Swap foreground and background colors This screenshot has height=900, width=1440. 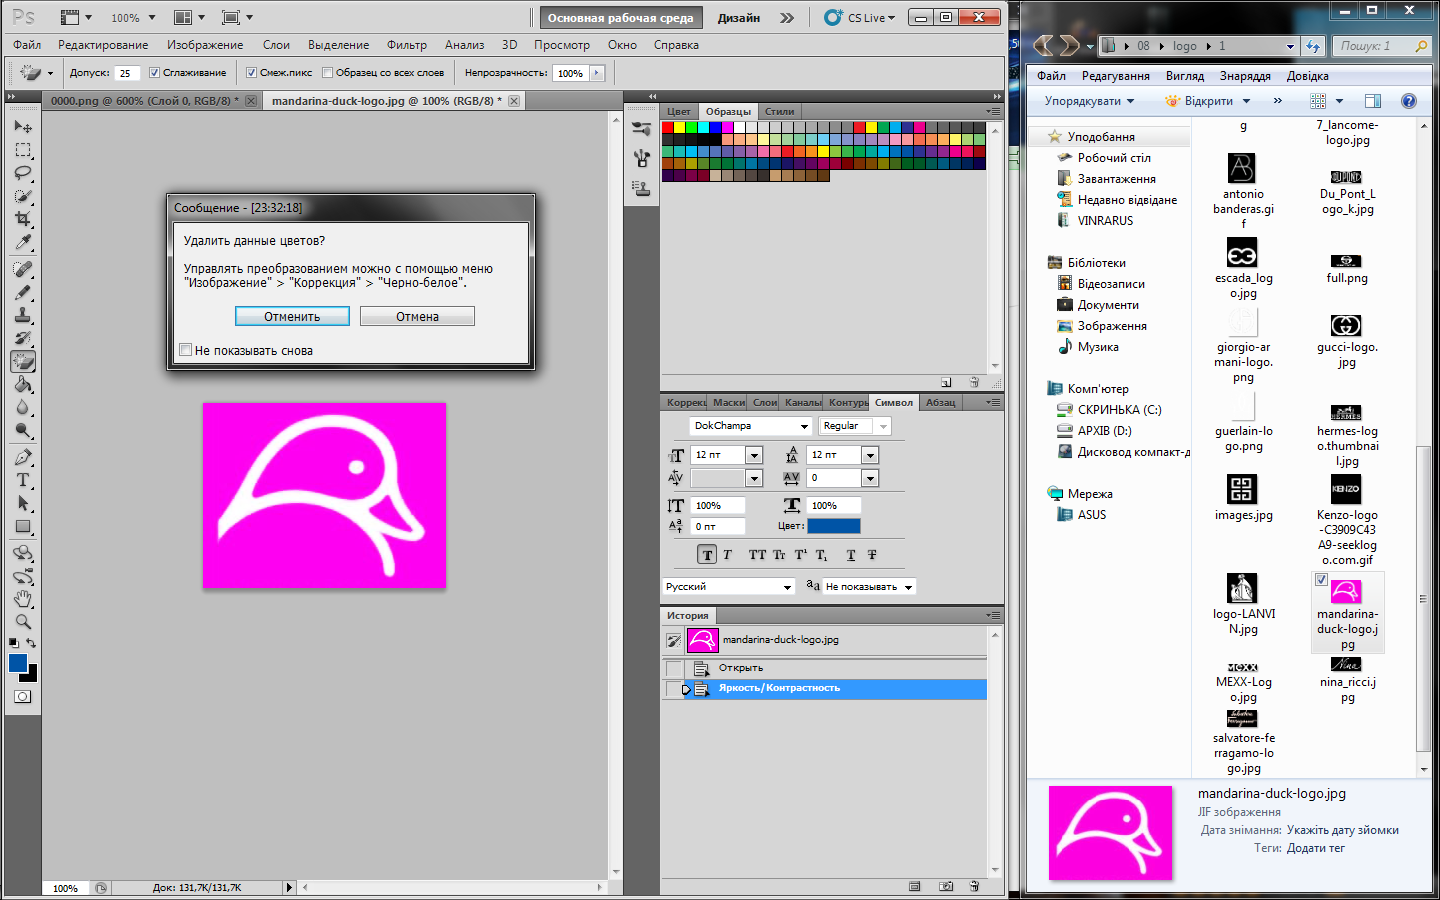coord(32,643)
